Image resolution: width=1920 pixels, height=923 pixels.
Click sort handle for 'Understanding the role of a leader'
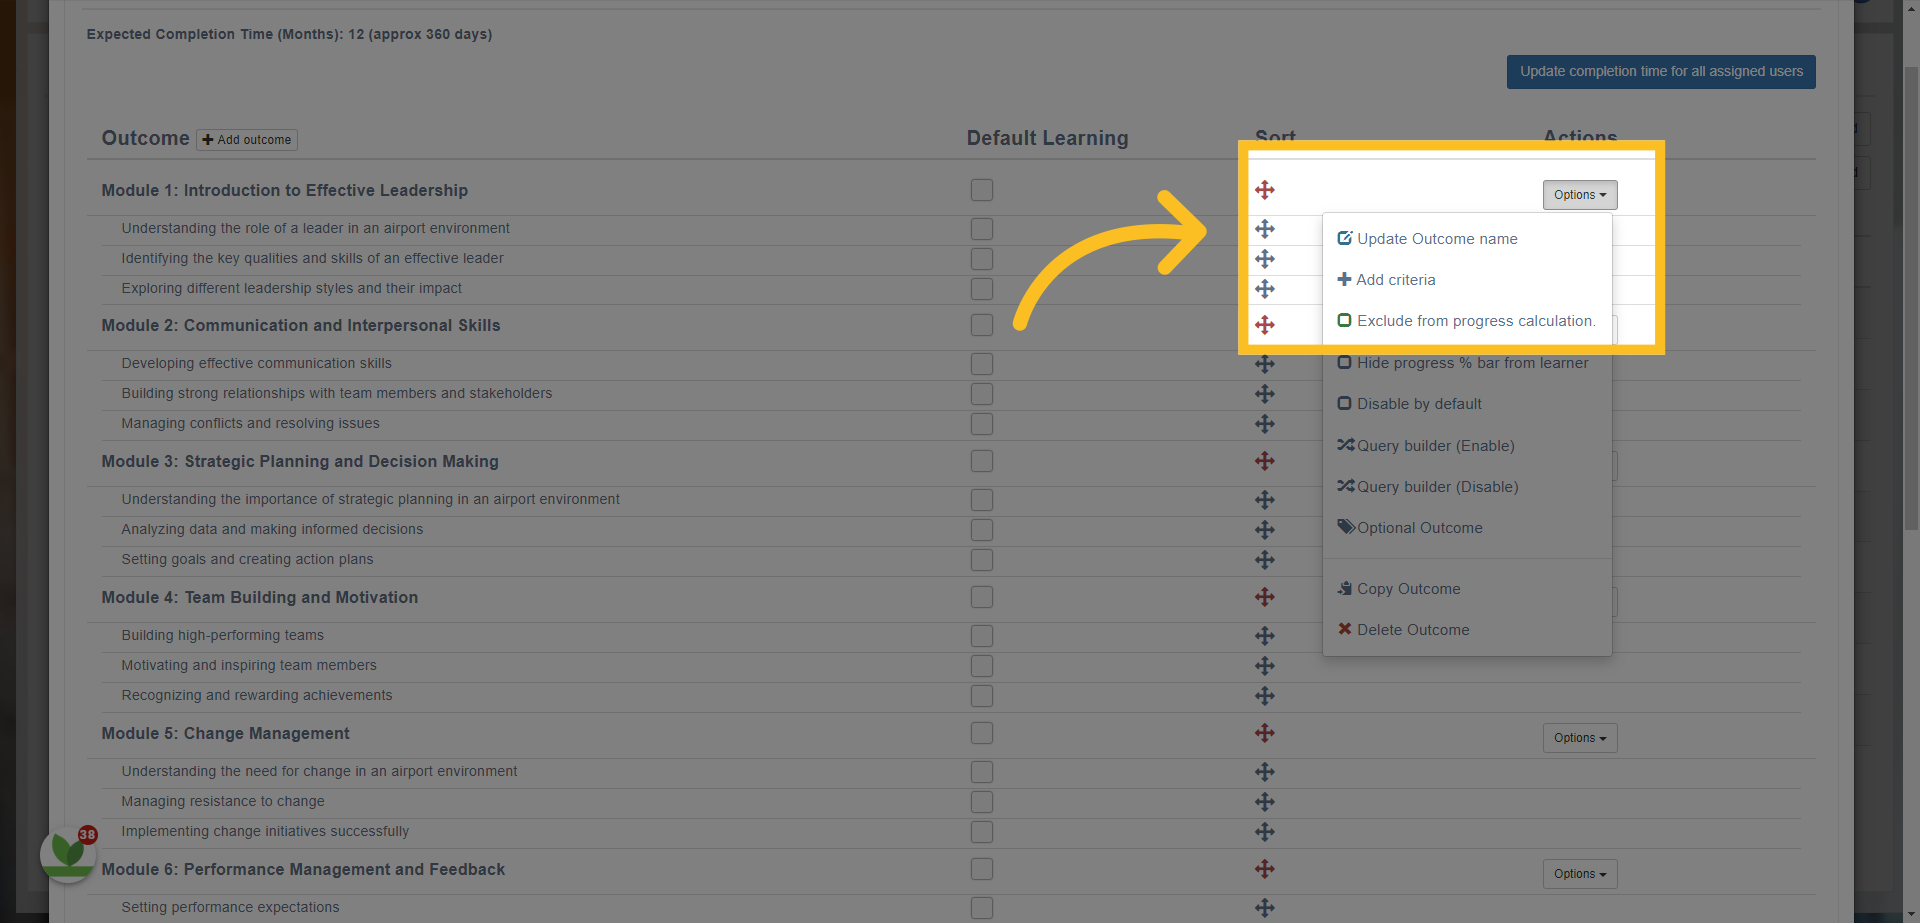[1264, 229]
